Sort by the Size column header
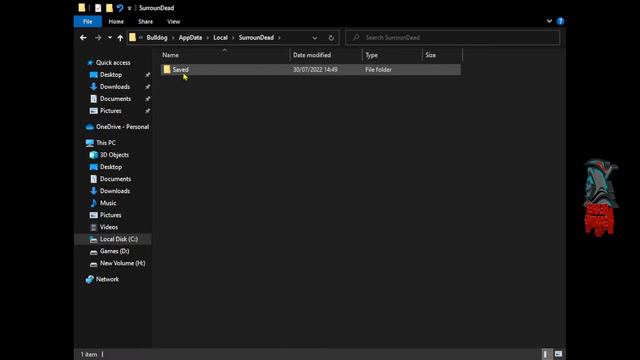 (x=431, y=55)
